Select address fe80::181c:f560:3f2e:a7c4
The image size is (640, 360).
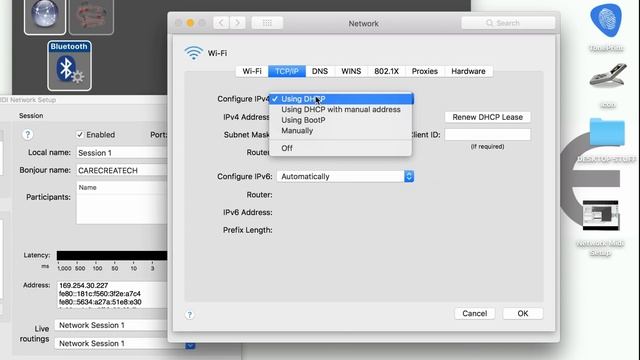[x=100, y=293]
